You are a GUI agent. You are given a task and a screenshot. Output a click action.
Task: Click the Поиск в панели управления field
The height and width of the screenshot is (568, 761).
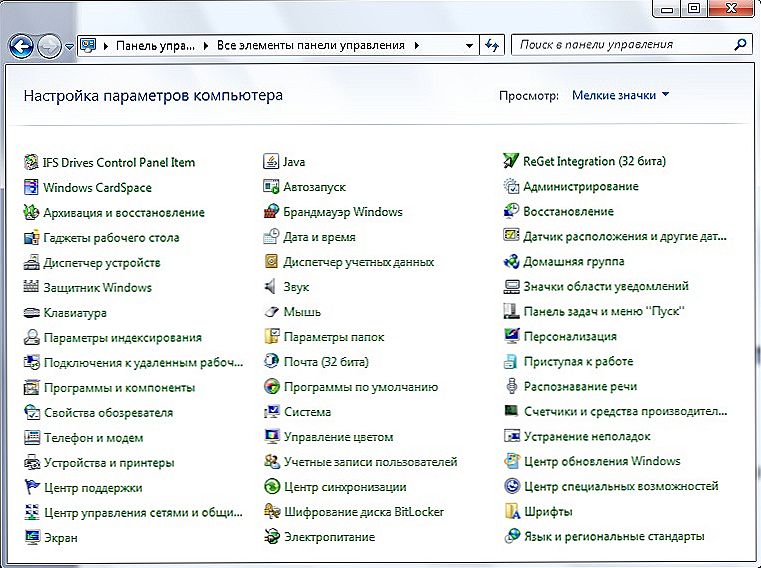(x=632, y=45)
